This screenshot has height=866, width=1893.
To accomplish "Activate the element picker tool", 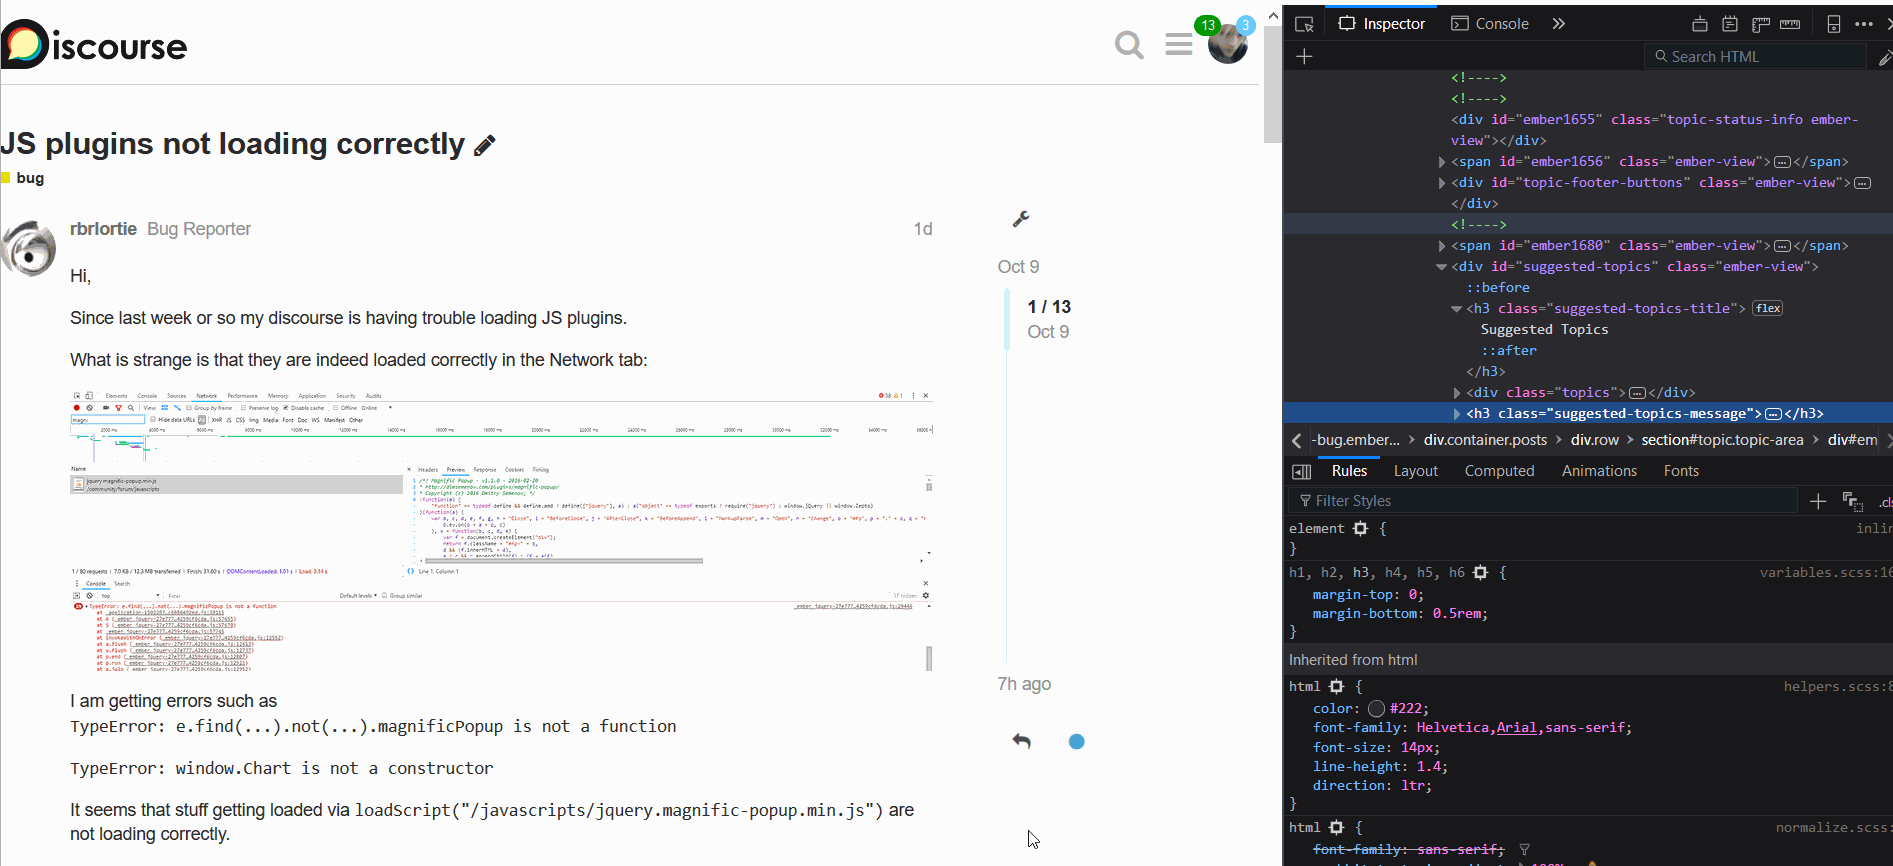I will point(1304,24).
